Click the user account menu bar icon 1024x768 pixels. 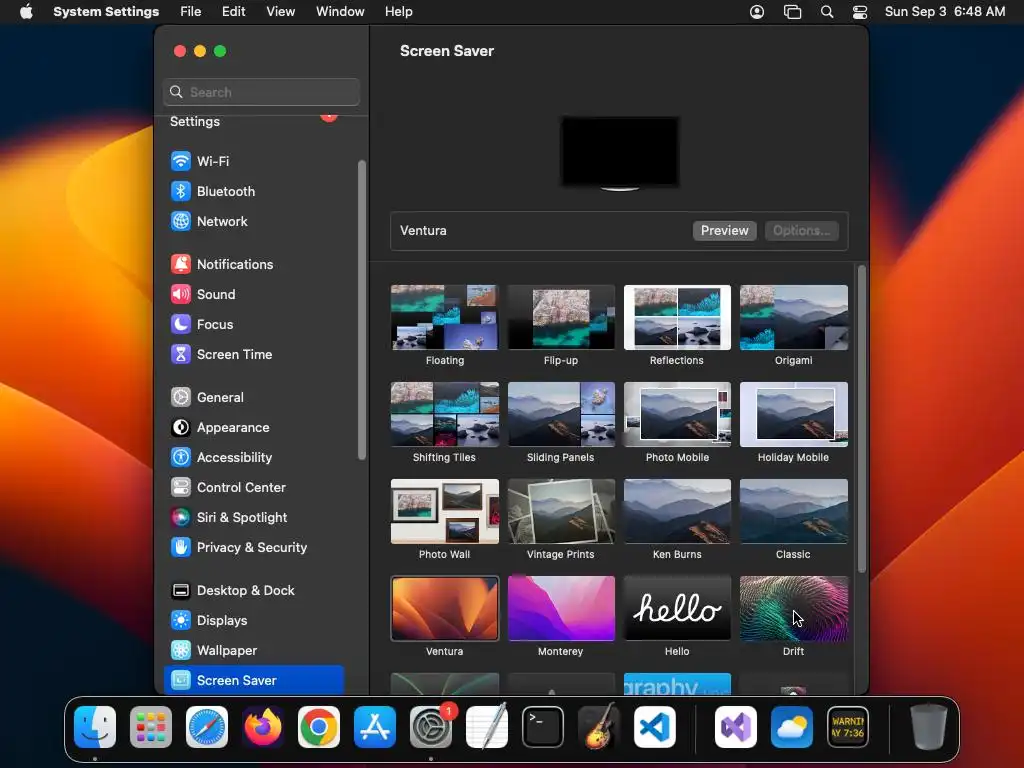[x=757, y=12]
